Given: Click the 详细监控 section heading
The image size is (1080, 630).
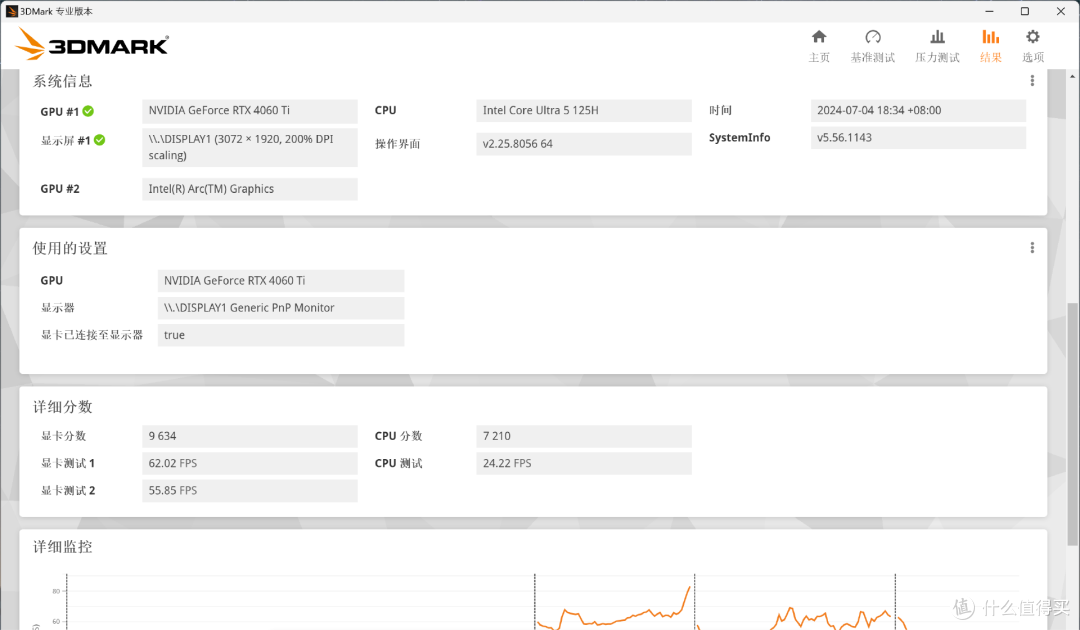Looking at the screenshot, I should click(63, 547).
